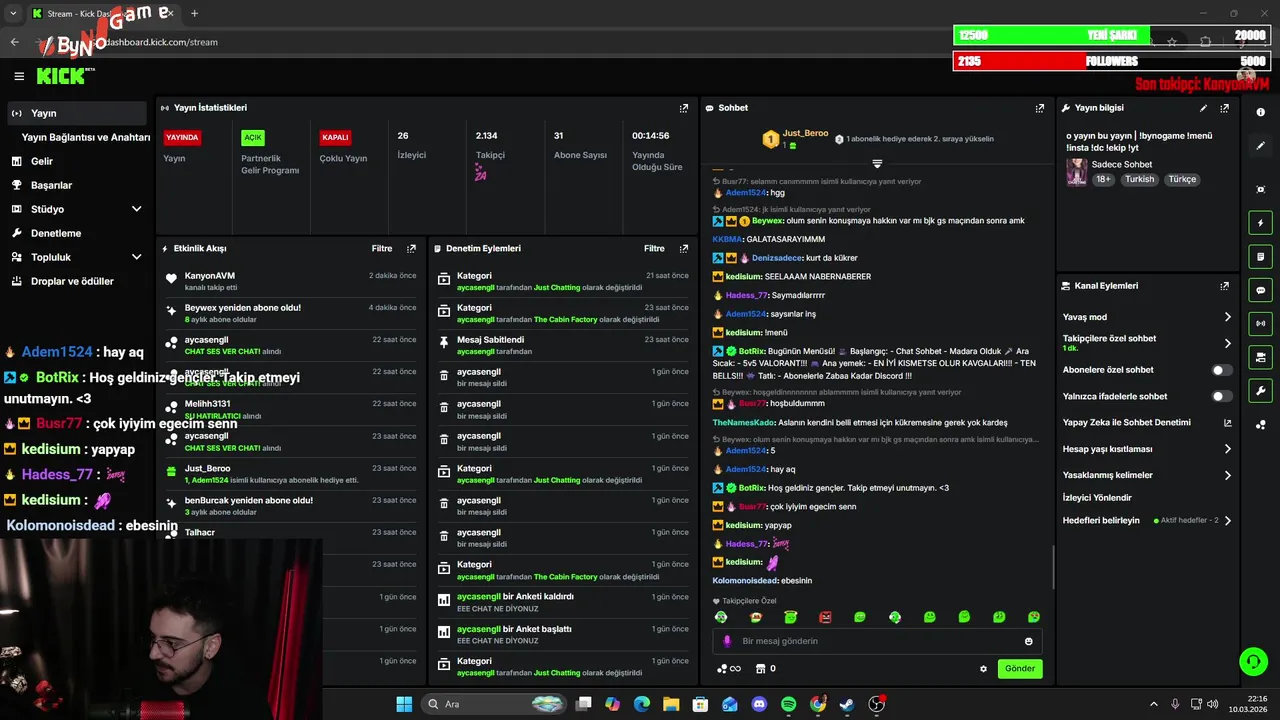Open Filtre in Etkinlik Akışı panel

point(382,248)
